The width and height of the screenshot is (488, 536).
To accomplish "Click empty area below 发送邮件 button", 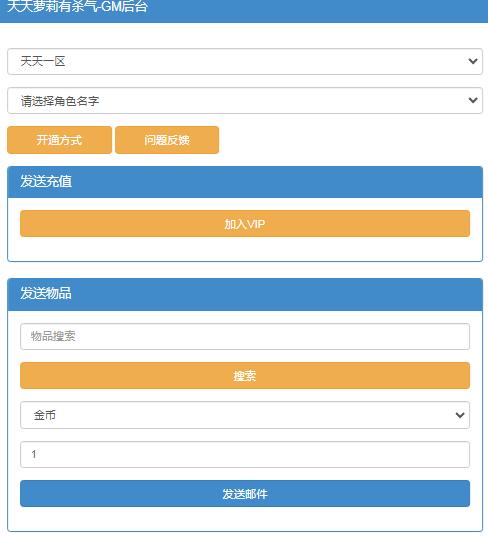I will (245, 519).
